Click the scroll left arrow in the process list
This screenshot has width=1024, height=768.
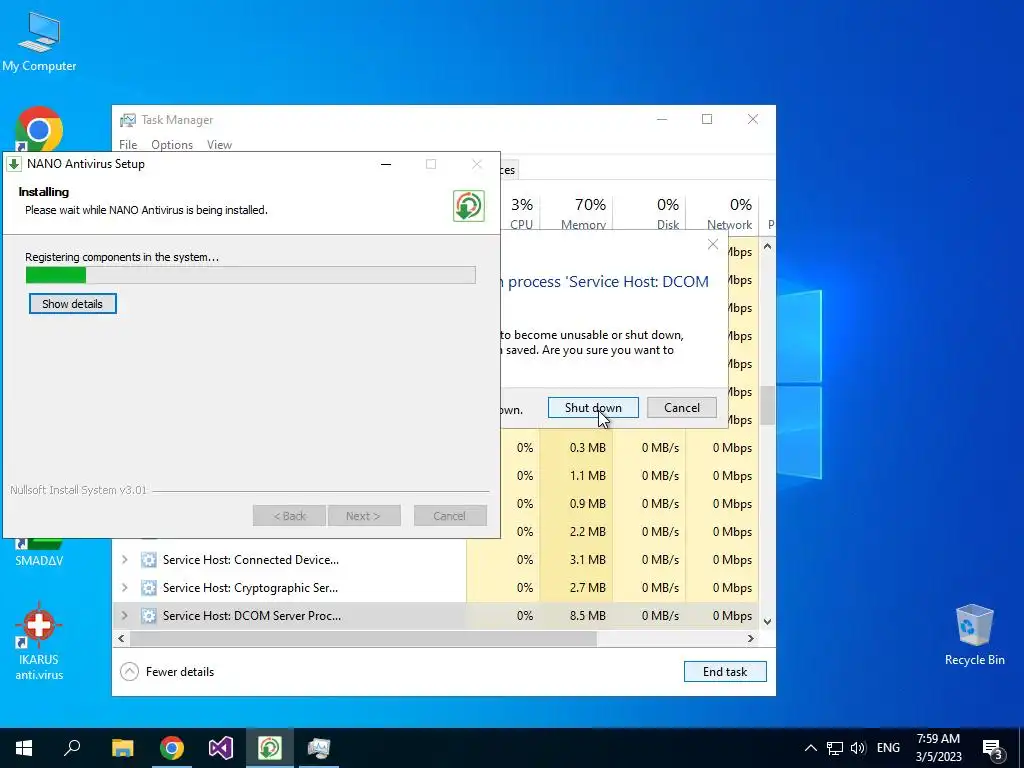(x=121, y=639)
